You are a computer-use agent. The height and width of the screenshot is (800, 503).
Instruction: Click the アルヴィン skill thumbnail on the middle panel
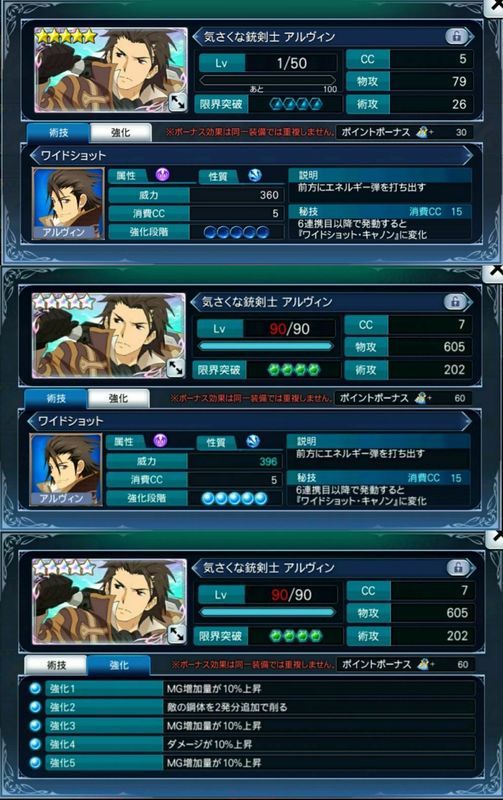pos(66,469)
